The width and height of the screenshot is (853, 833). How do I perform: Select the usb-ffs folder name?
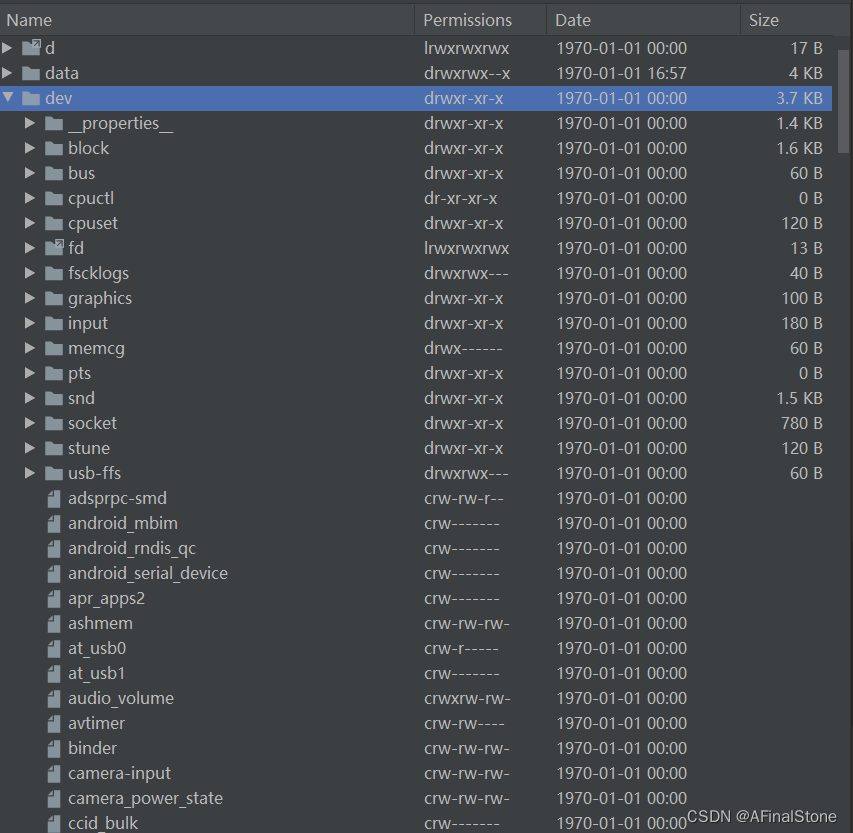94,473
